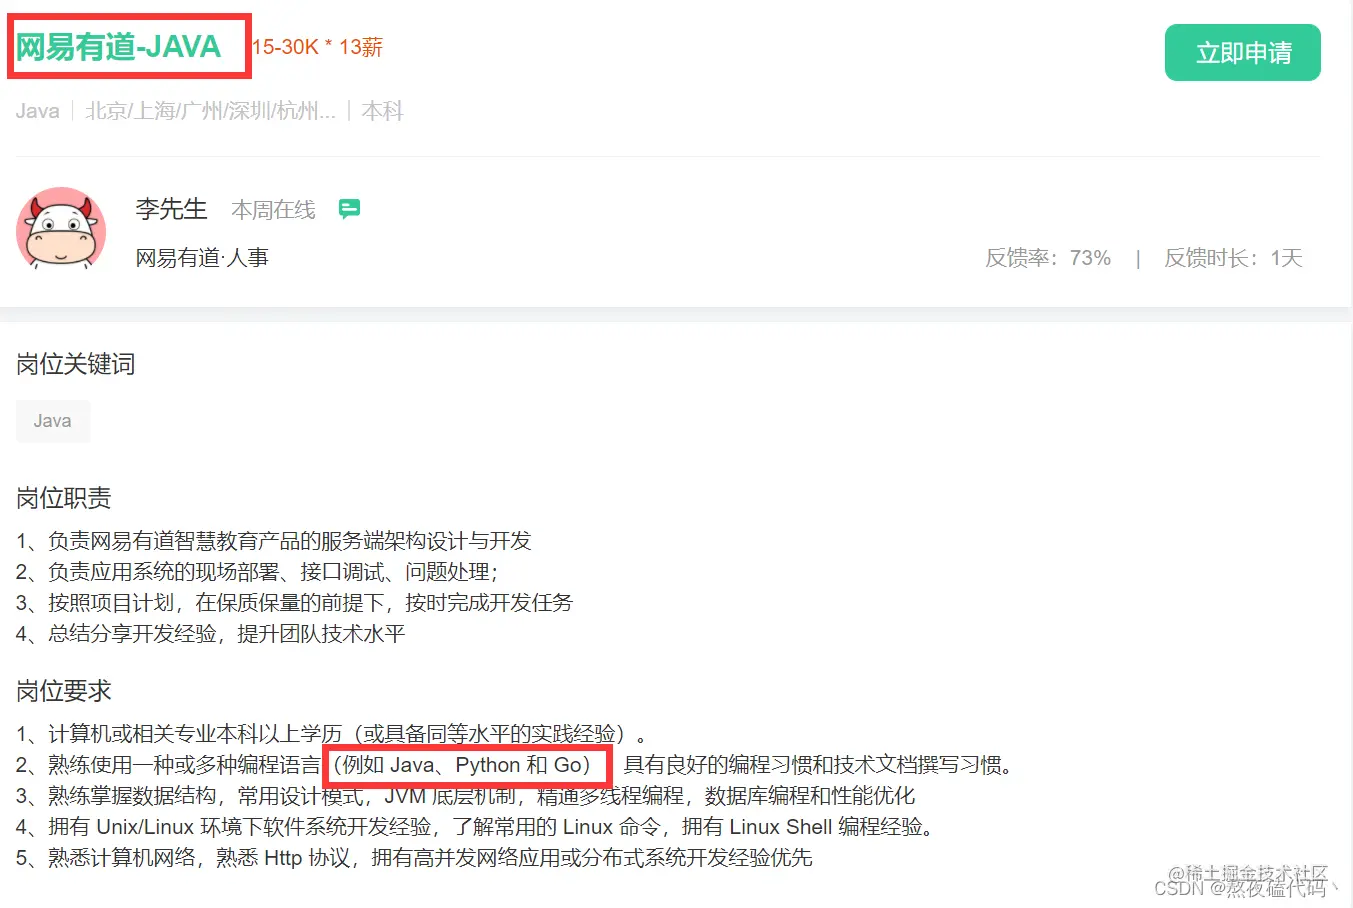Click the 岗位关键词 section heading
This screenshot has height=908, width=1353.
click(76, 364)
